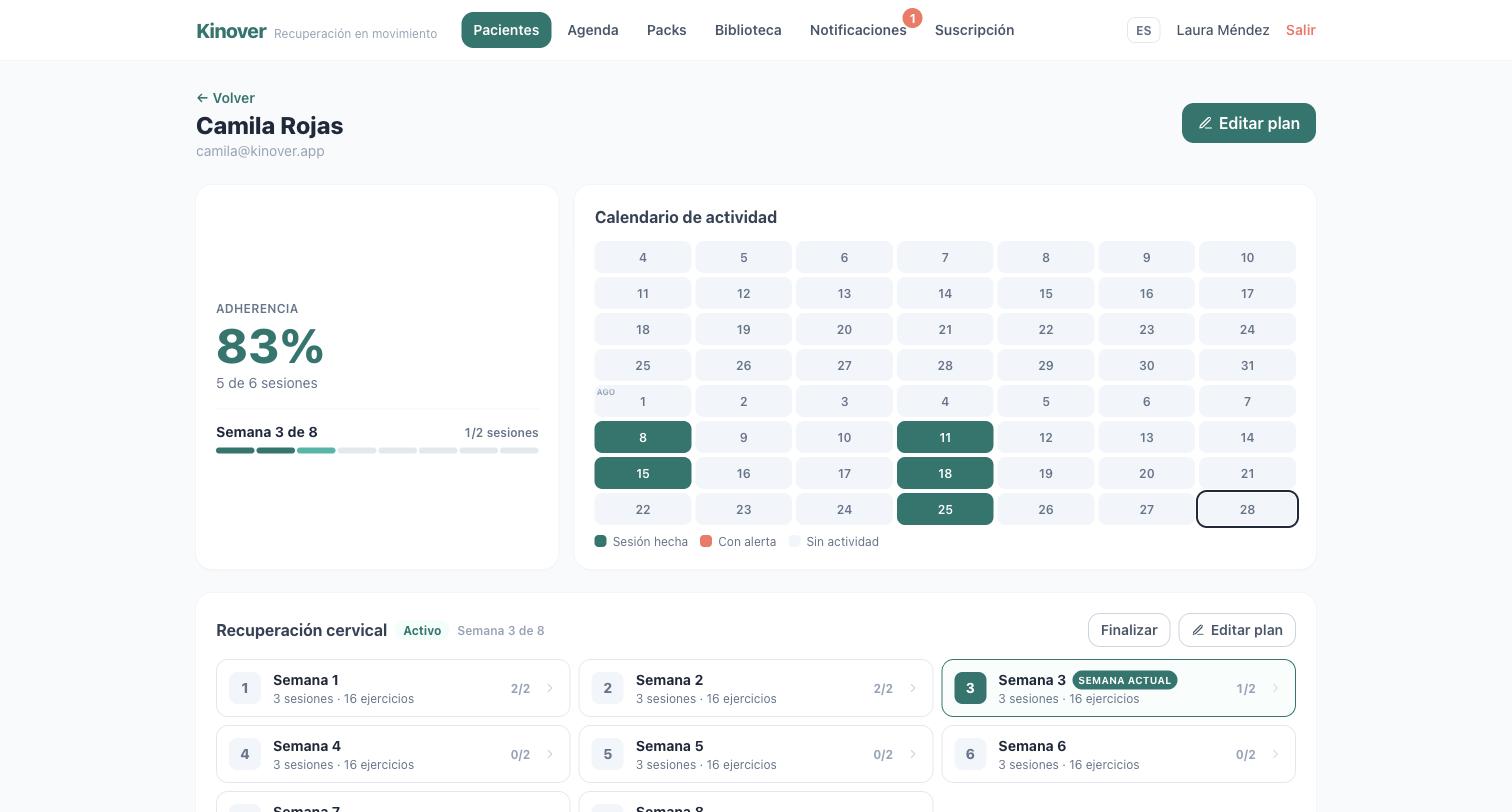Click the green Editar plan button
The width and height of the screenshot is (1512, 812).
pyautogui.click(x=1249, y=123)
